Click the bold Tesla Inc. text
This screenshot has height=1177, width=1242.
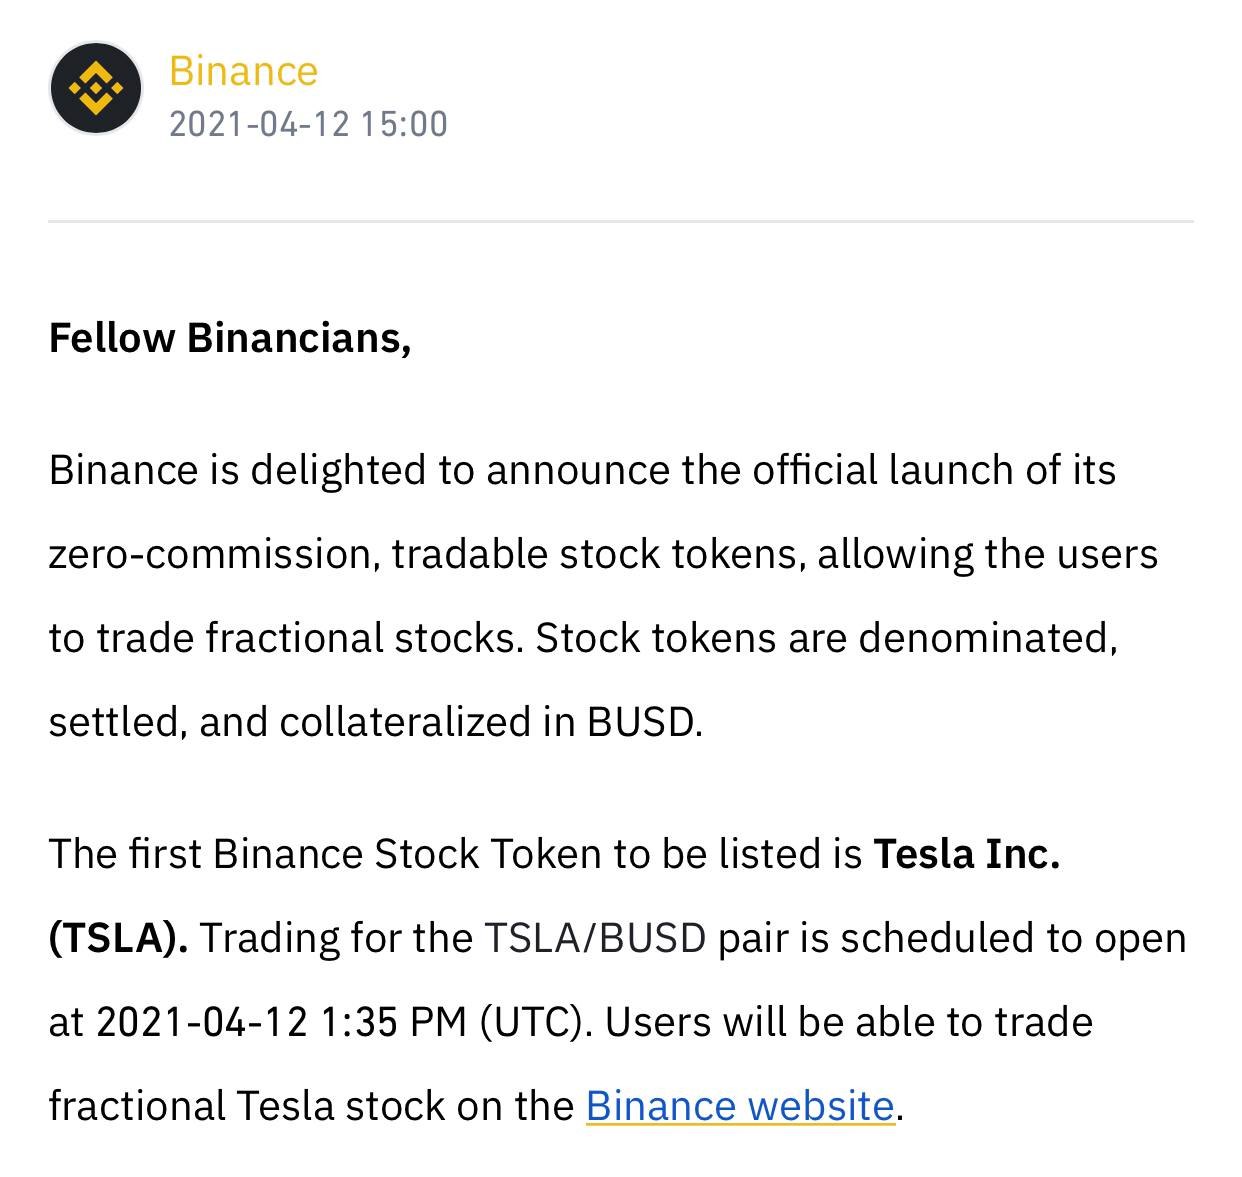(966, 854)
